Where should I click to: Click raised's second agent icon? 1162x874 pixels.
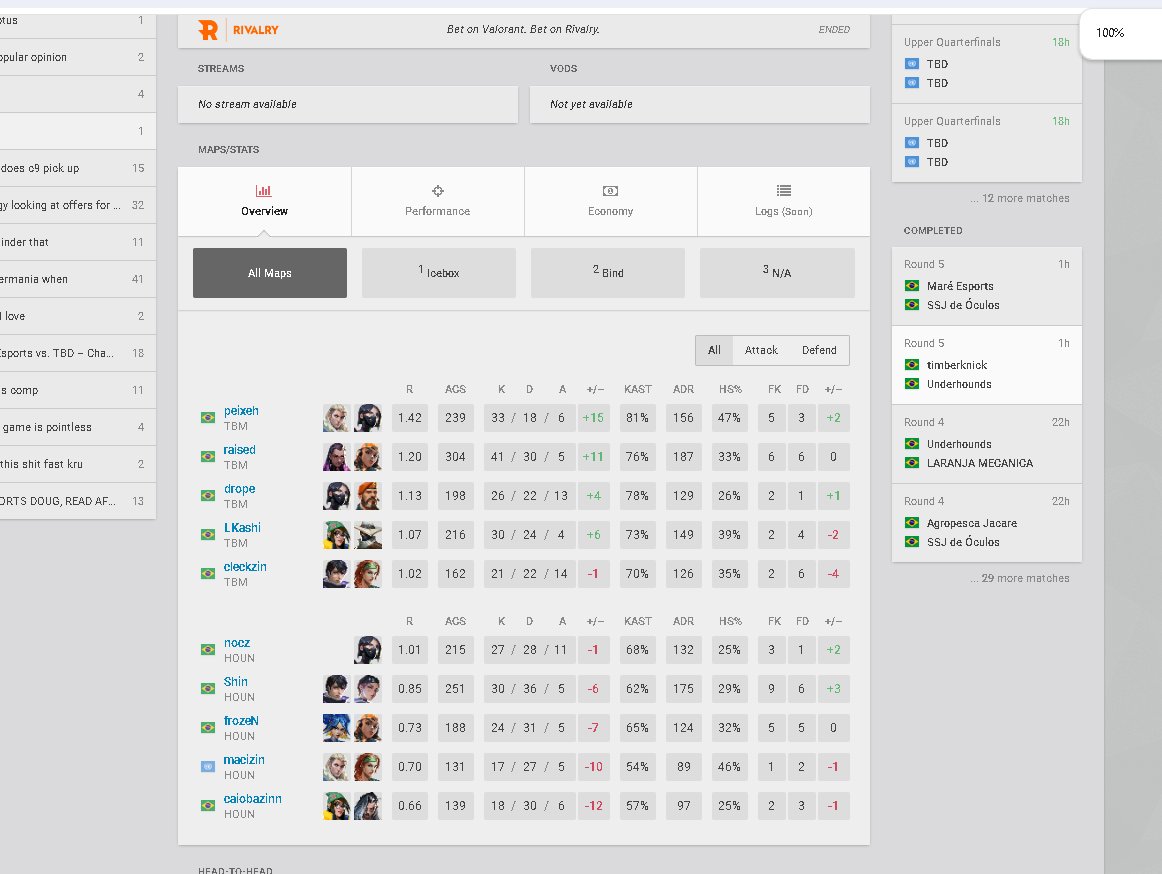(x=368, y=457)
